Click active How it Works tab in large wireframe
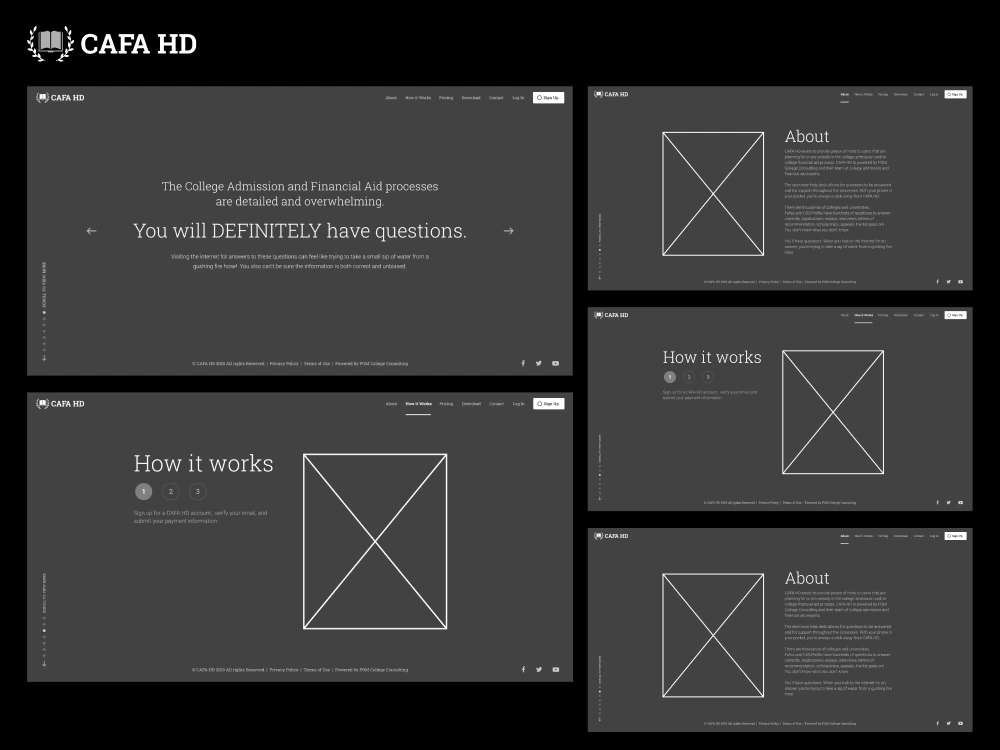This screenshot has height=750, width=1000. [418, 404]
